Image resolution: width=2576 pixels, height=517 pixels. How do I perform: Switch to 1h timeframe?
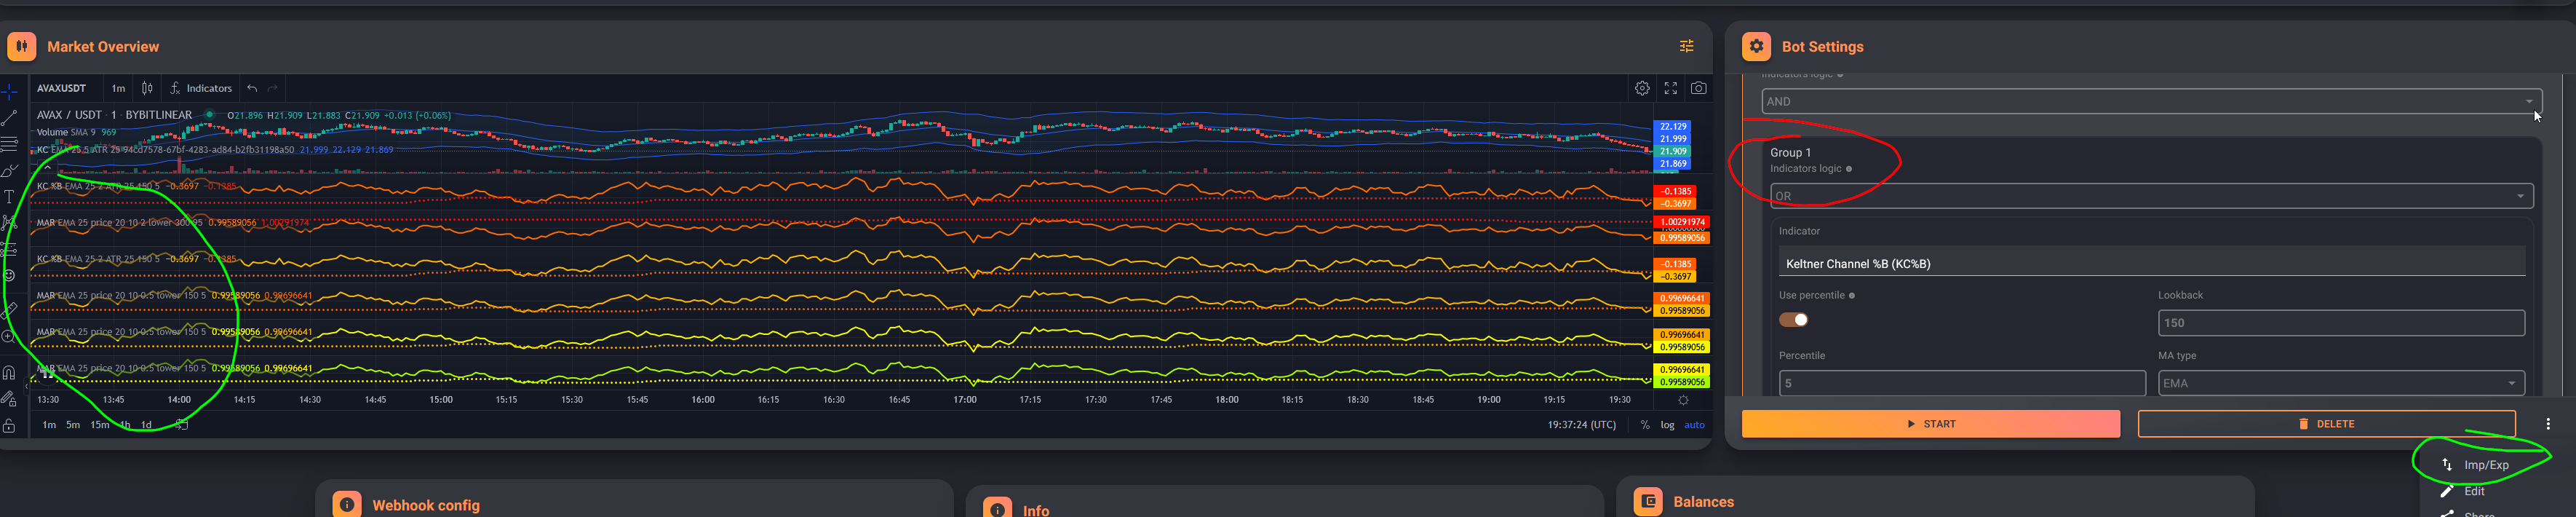point(125,425)
